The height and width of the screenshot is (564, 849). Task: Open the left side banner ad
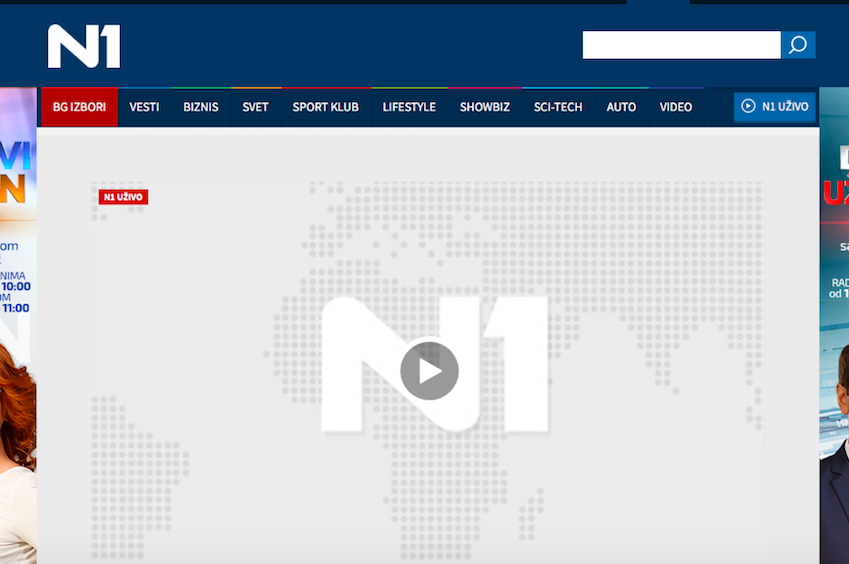coord(18,325)
